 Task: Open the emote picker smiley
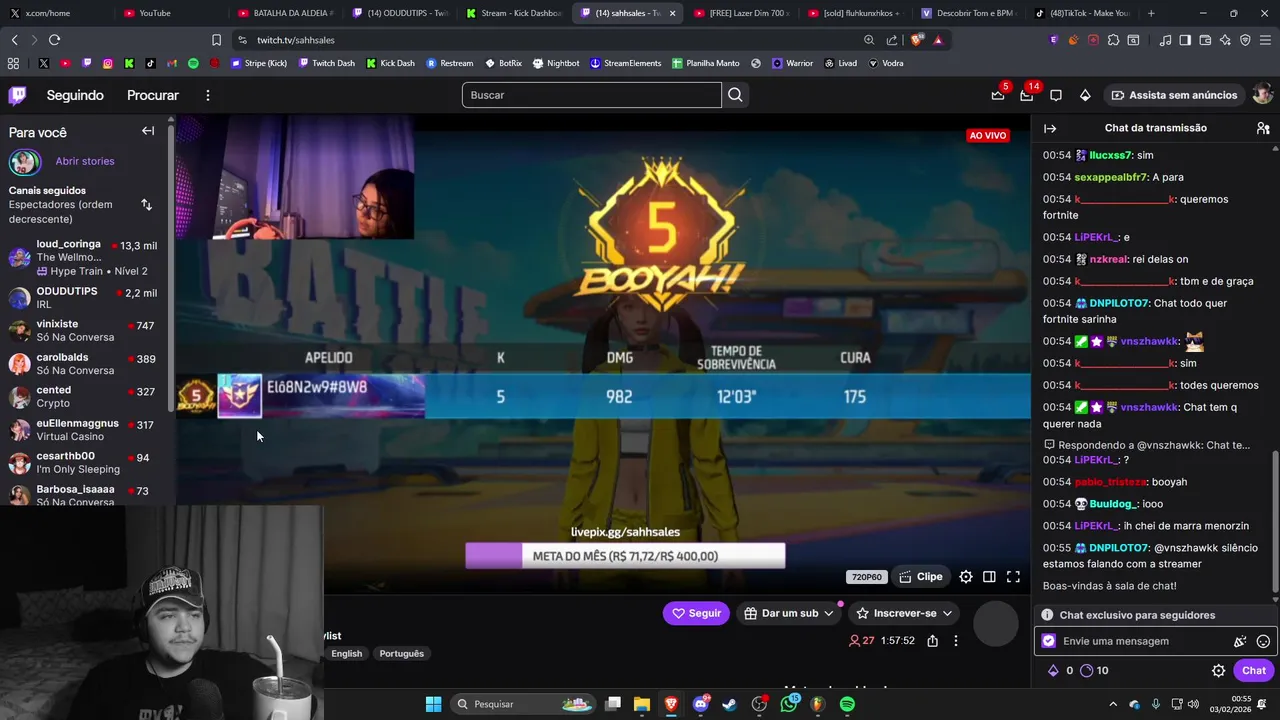[1263, 642]
